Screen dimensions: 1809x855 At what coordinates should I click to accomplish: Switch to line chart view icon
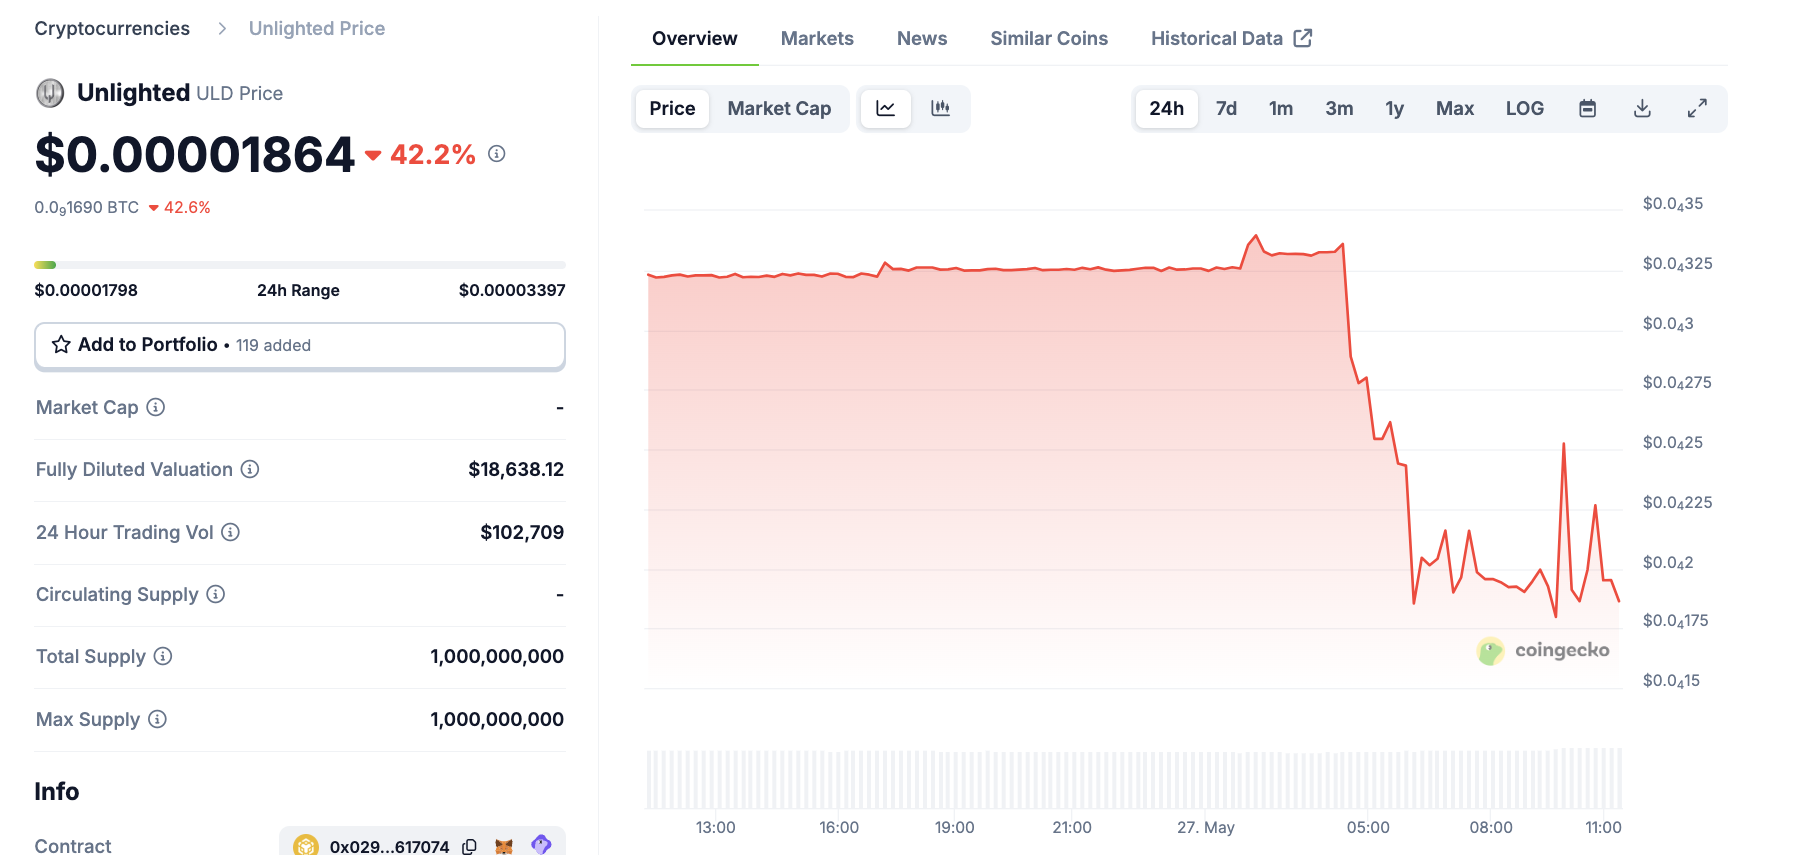click(x=885, y=108)
